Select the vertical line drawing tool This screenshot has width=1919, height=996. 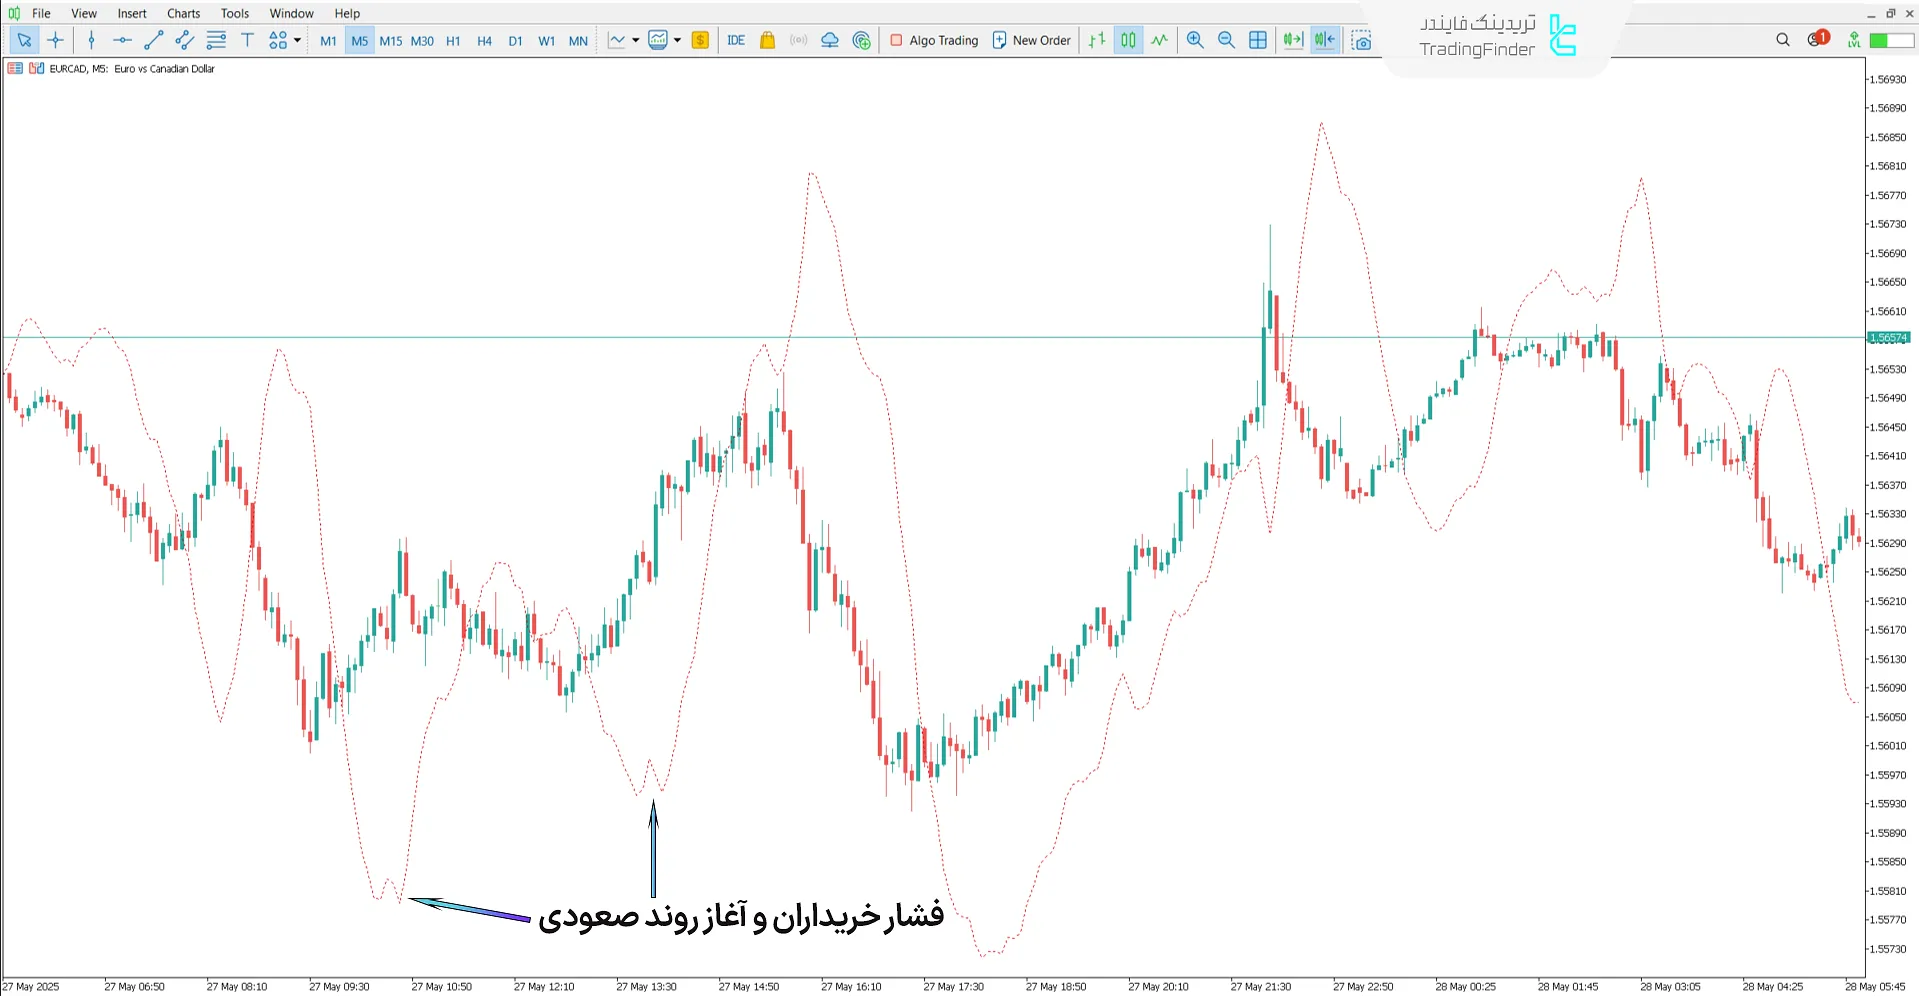tap(90, 40)
